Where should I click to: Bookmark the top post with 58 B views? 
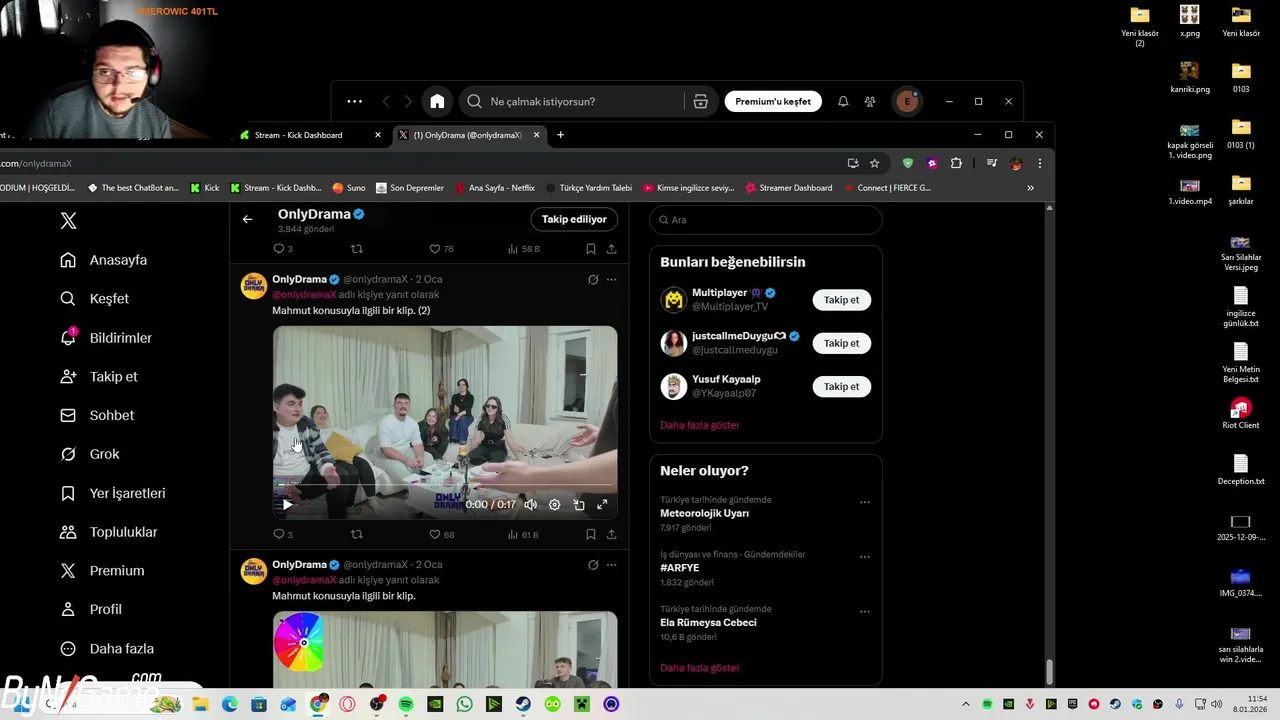point(591,249)
